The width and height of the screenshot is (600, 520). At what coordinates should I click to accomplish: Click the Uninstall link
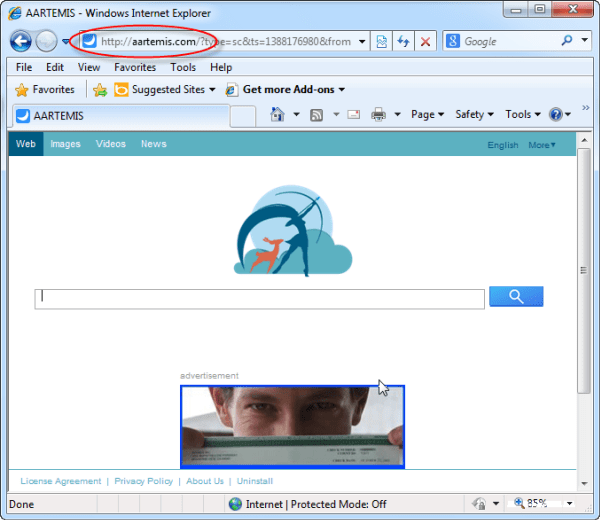[x=254, y=481]
